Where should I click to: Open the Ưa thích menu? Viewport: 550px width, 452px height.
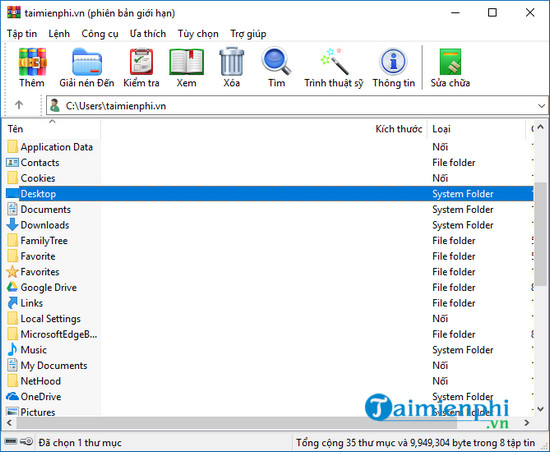click(x=148, y=34)
